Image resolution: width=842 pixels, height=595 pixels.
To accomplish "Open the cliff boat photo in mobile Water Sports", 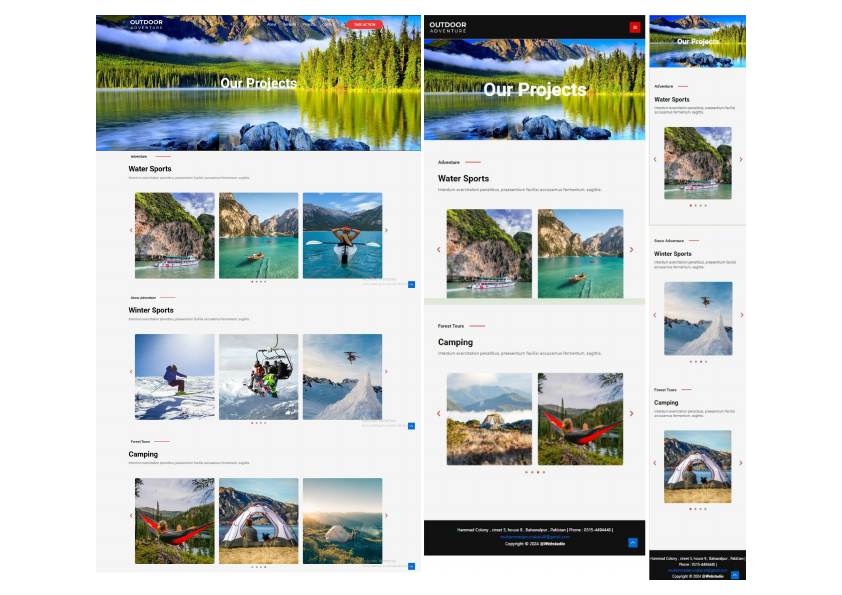I will [x=698, y=163].
